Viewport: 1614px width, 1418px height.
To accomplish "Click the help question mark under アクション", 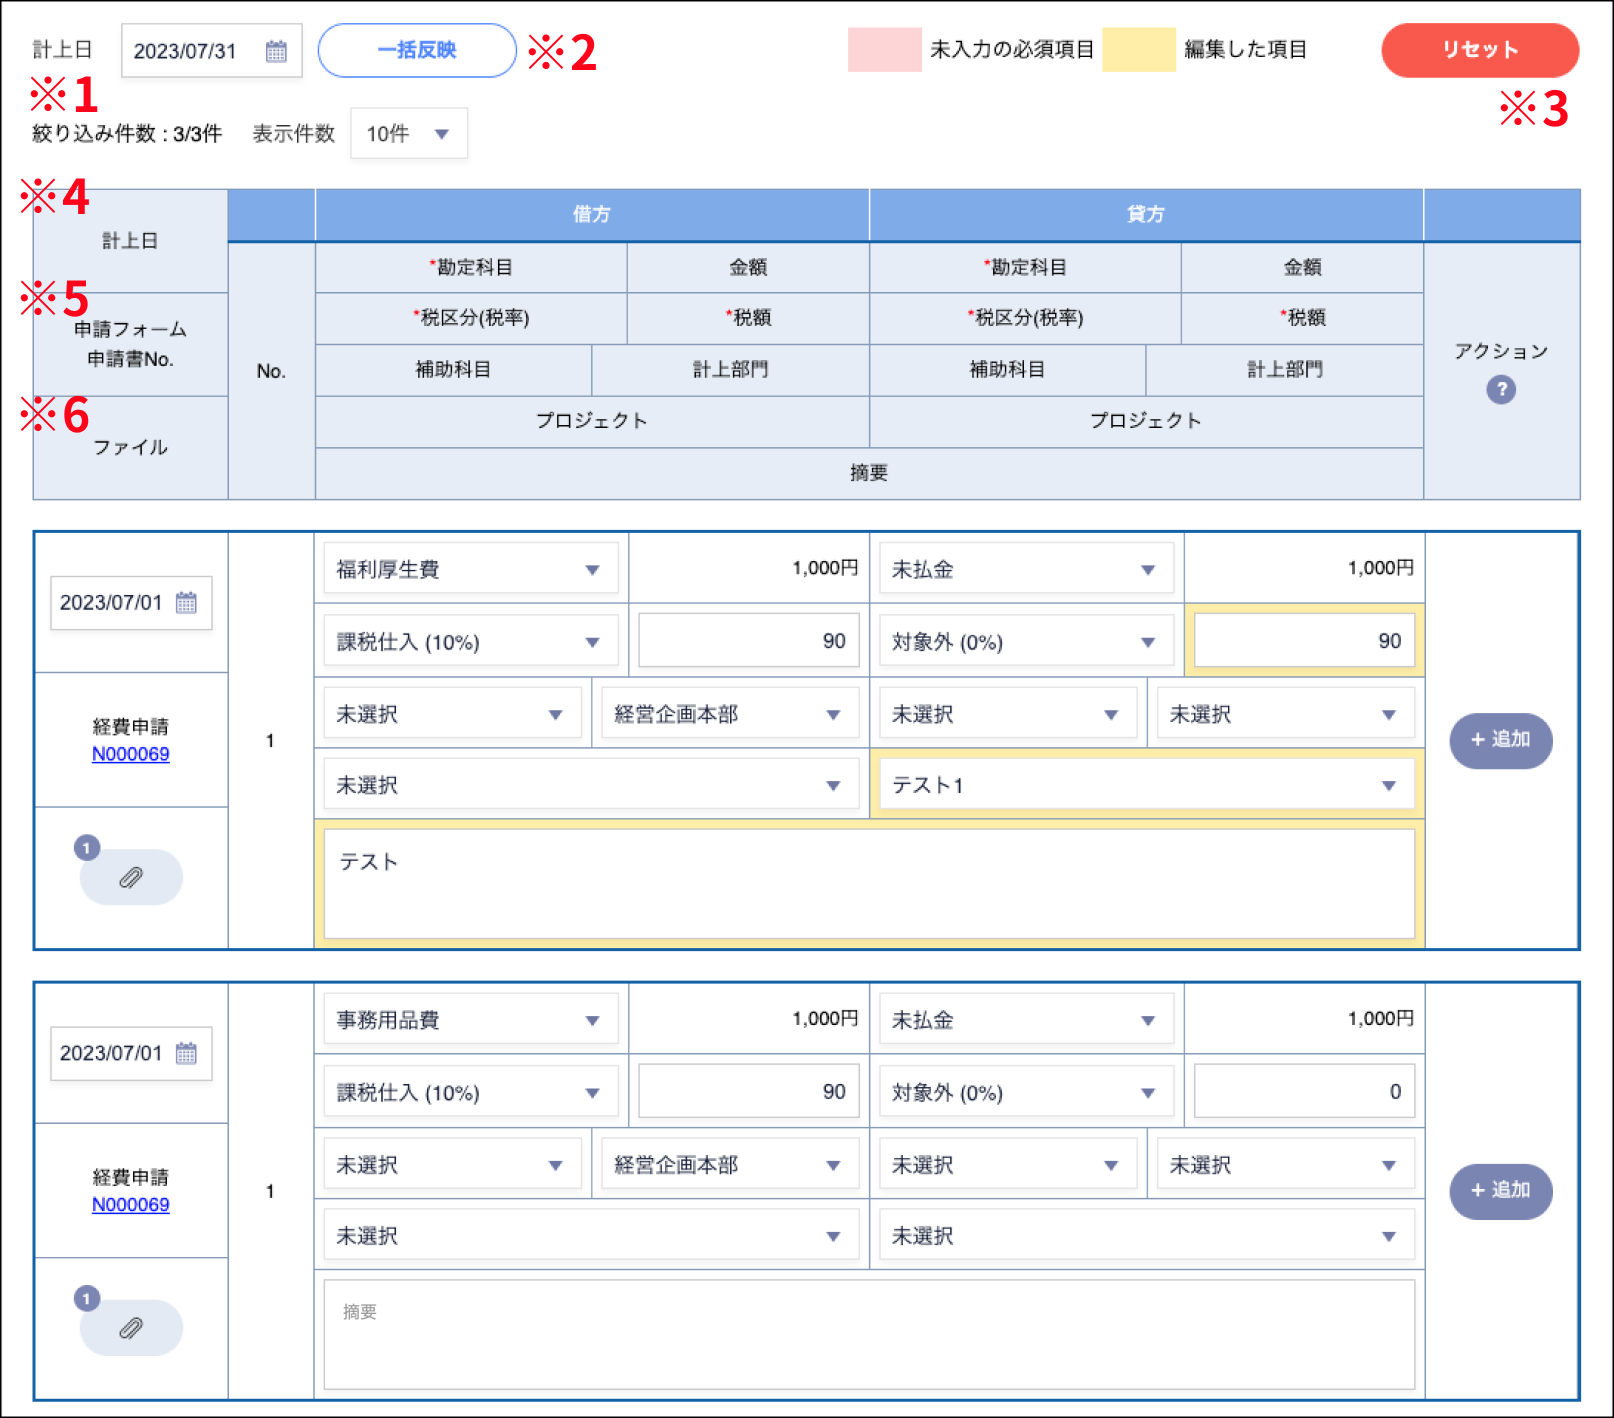I will coord(1501,389).
